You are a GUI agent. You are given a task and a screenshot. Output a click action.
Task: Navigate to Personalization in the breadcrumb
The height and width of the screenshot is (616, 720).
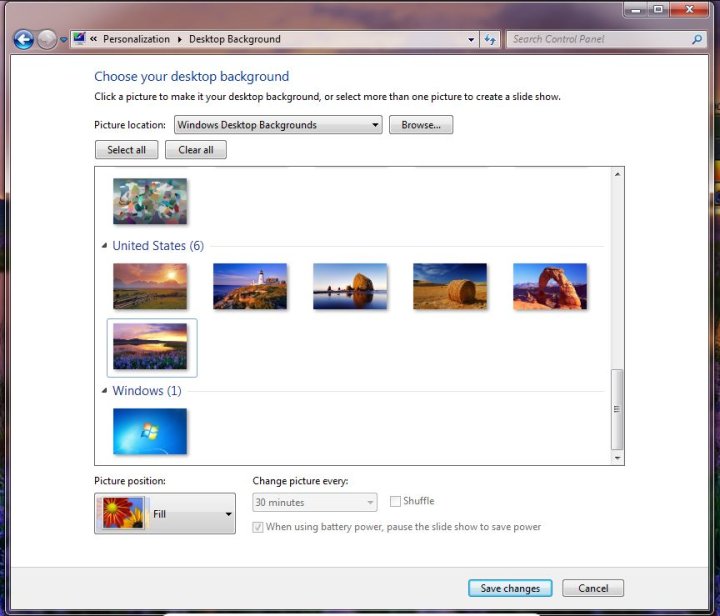(136, 39)
